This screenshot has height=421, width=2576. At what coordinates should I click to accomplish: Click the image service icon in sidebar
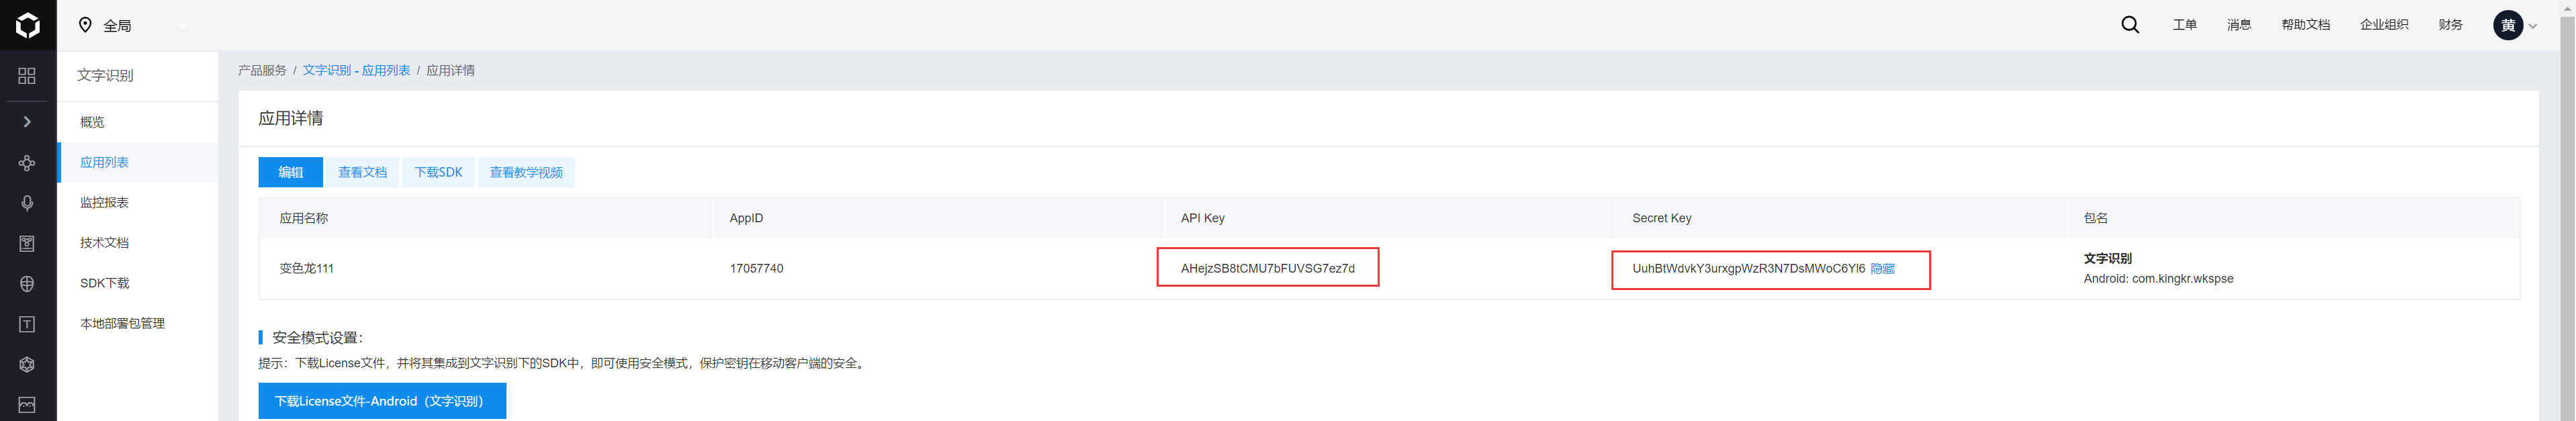[27, 405]
